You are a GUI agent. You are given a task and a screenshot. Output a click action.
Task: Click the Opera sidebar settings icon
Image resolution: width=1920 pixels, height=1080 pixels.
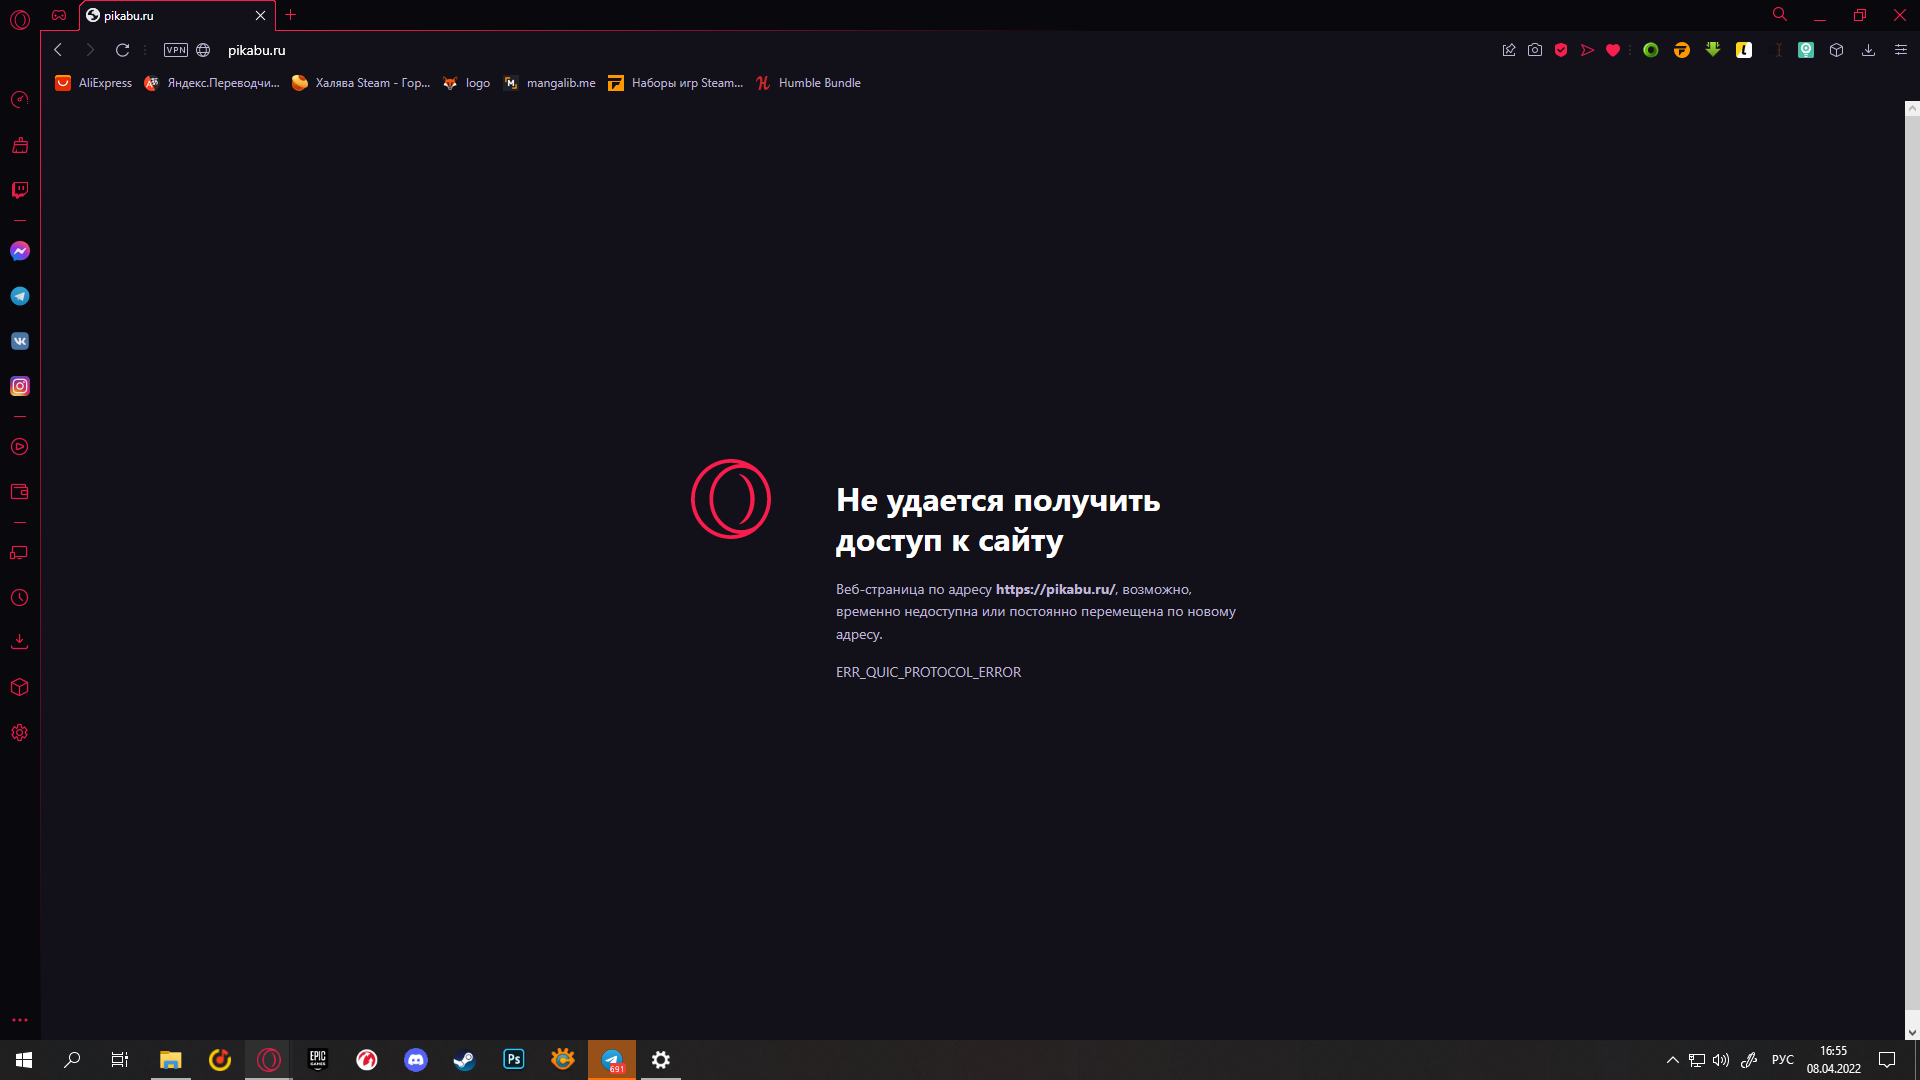tap(18, 732)
